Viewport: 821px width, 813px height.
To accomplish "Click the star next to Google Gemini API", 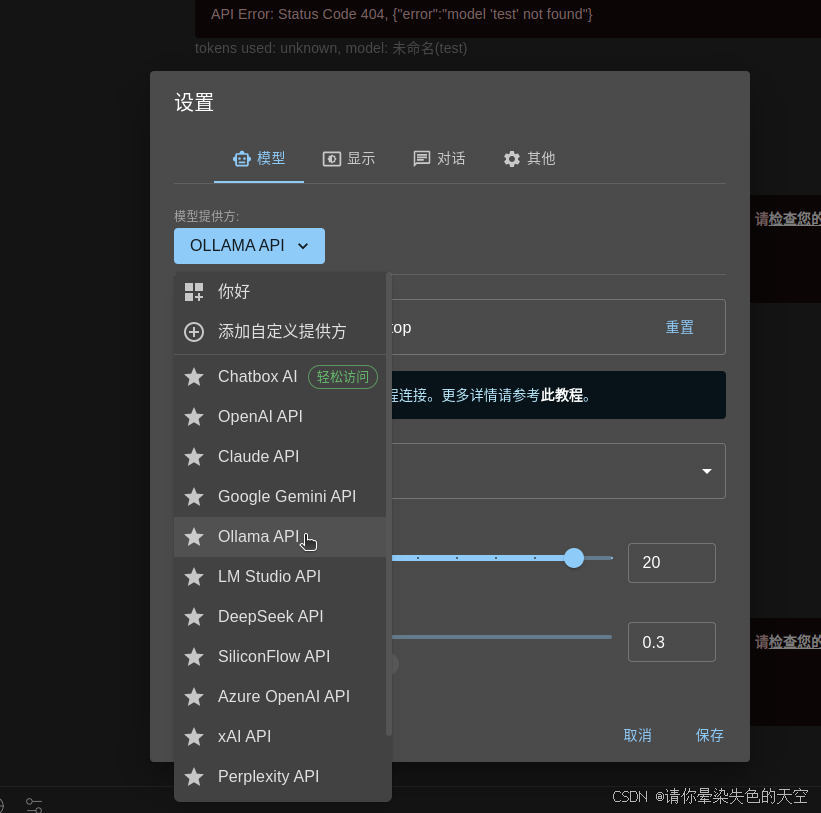I will coord(194,497).
